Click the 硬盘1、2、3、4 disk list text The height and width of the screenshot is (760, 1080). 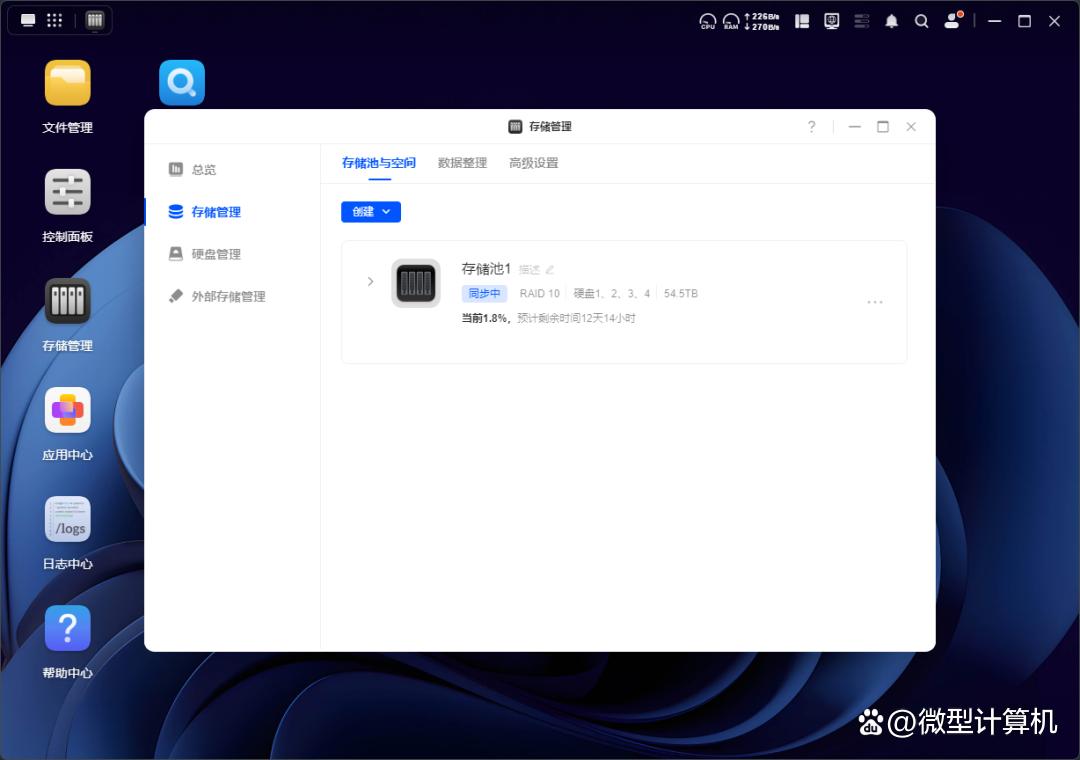(x=612, y=294)
